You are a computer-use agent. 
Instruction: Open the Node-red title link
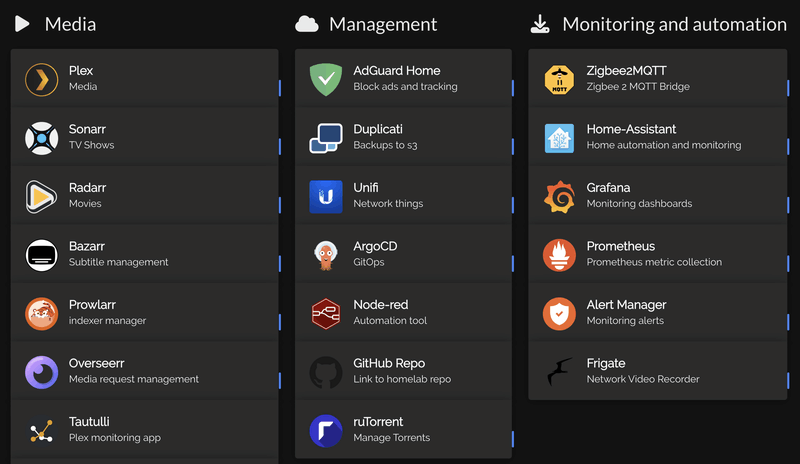coord(381,305)
